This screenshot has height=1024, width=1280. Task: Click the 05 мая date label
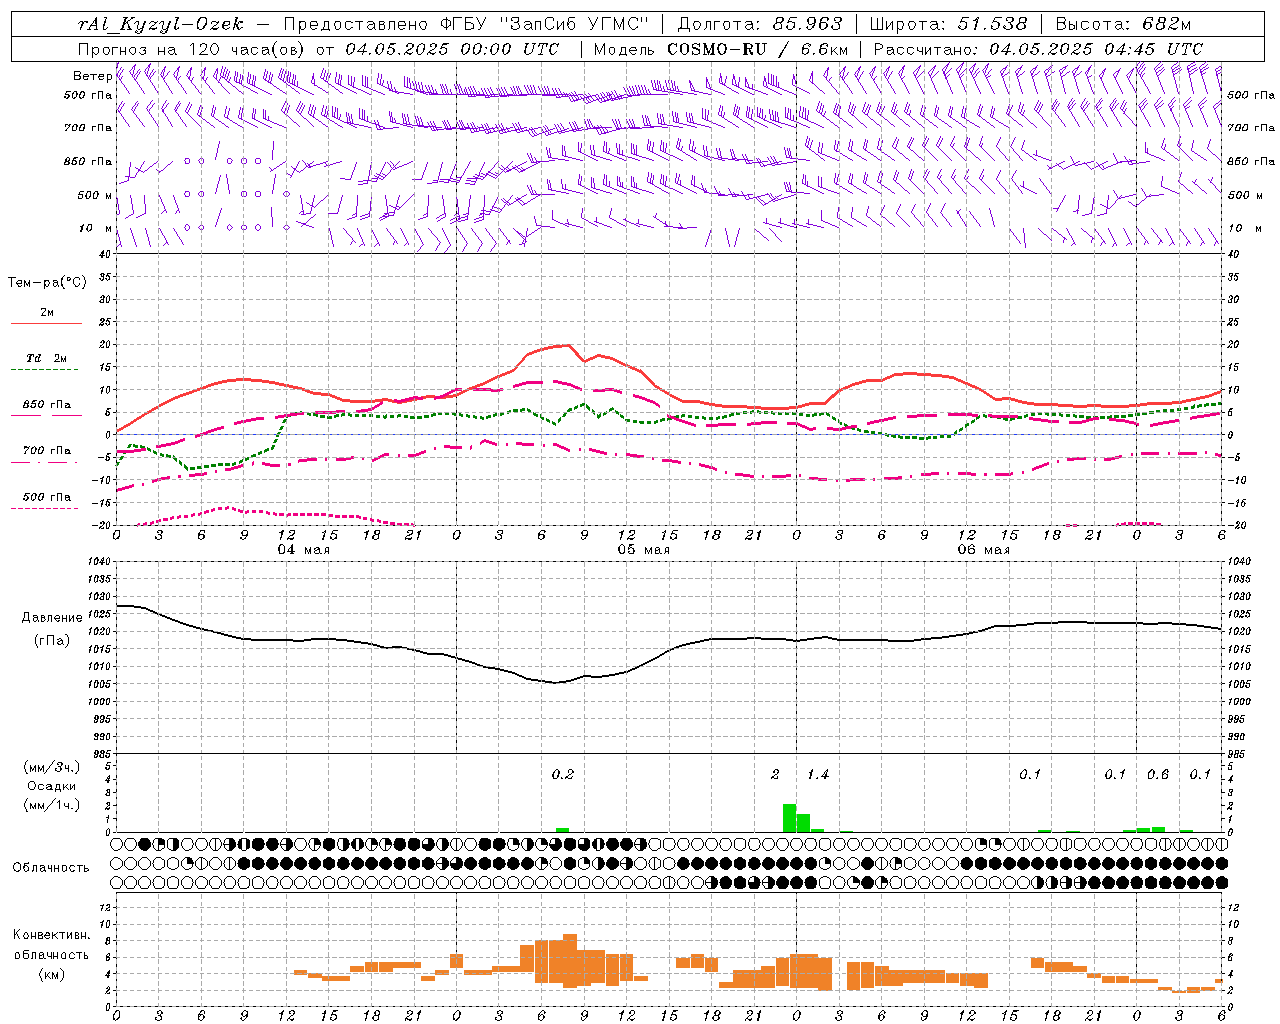tap(643, 550)
